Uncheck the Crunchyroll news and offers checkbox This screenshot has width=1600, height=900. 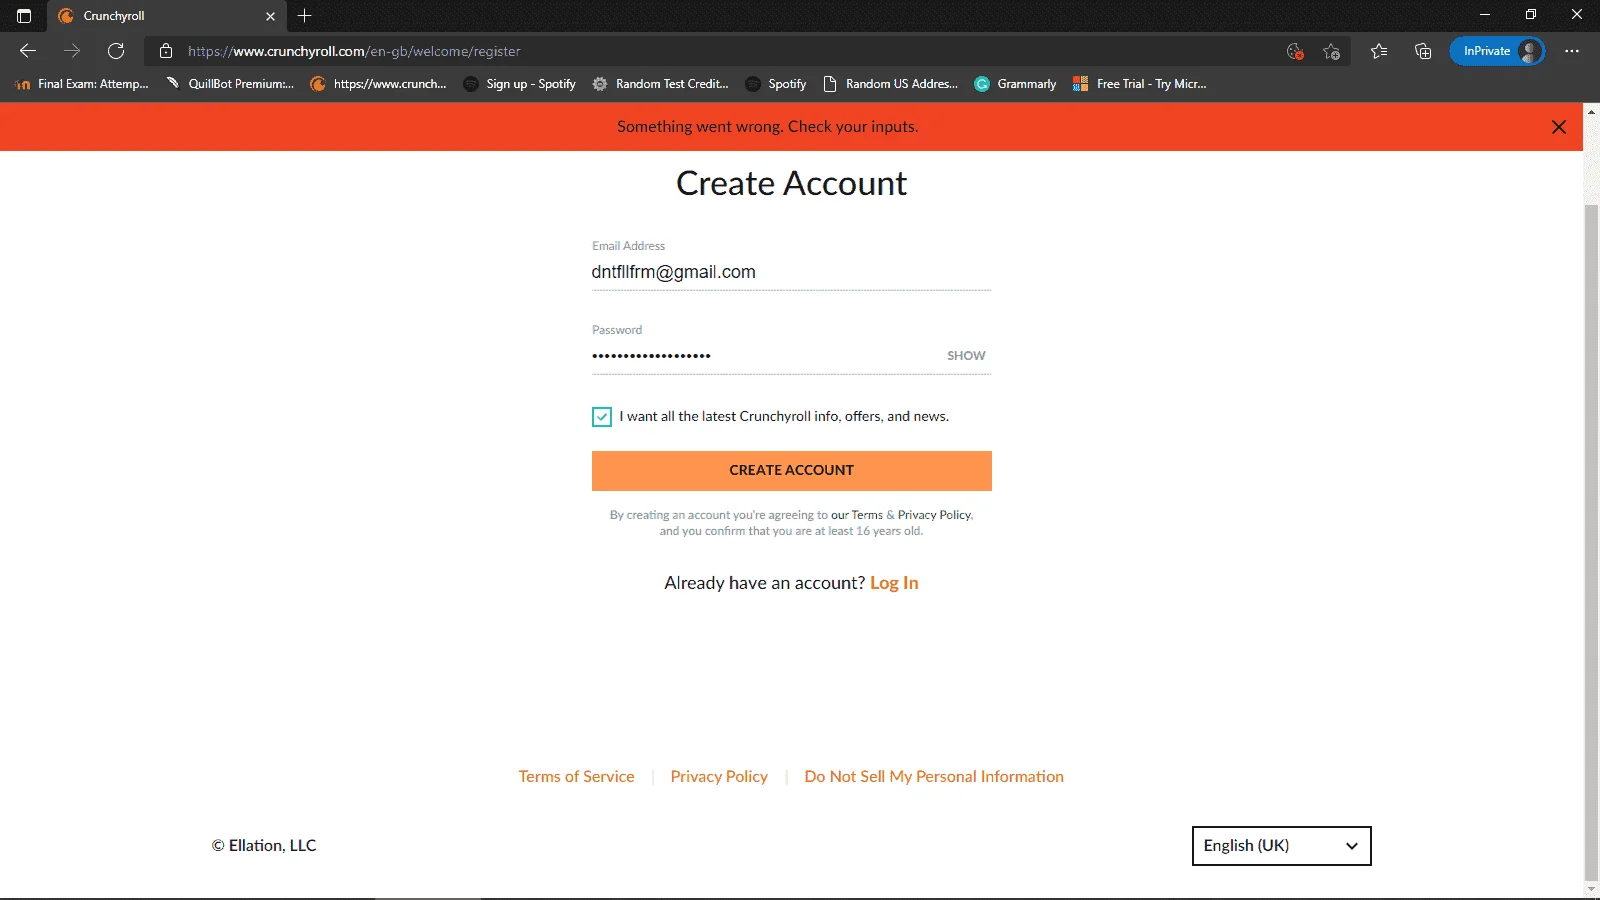pos(602,417)
